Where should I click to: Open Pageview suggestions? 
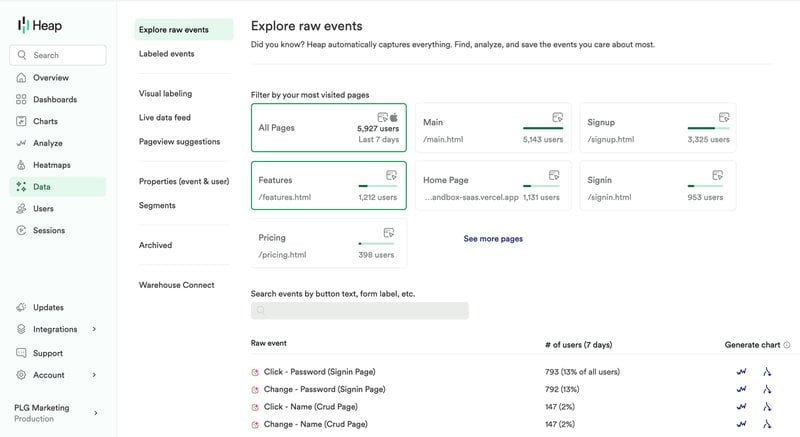[x=179, y=141]
